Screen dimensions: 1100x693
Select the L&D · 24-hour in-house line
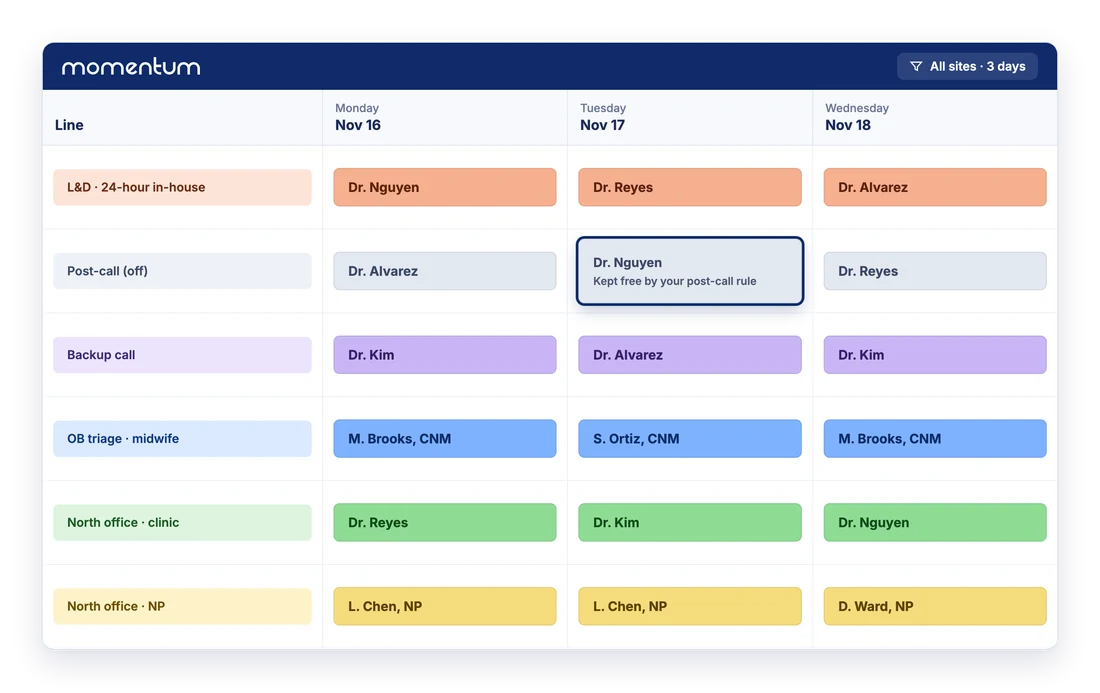(182, 187)
